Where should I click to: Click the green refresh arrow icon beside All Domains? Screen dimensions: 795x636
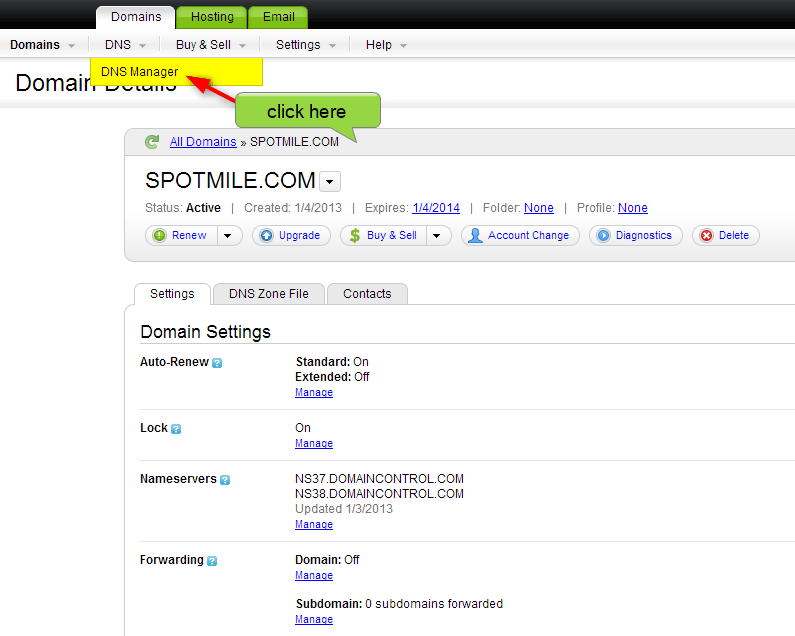pos(152,142)
